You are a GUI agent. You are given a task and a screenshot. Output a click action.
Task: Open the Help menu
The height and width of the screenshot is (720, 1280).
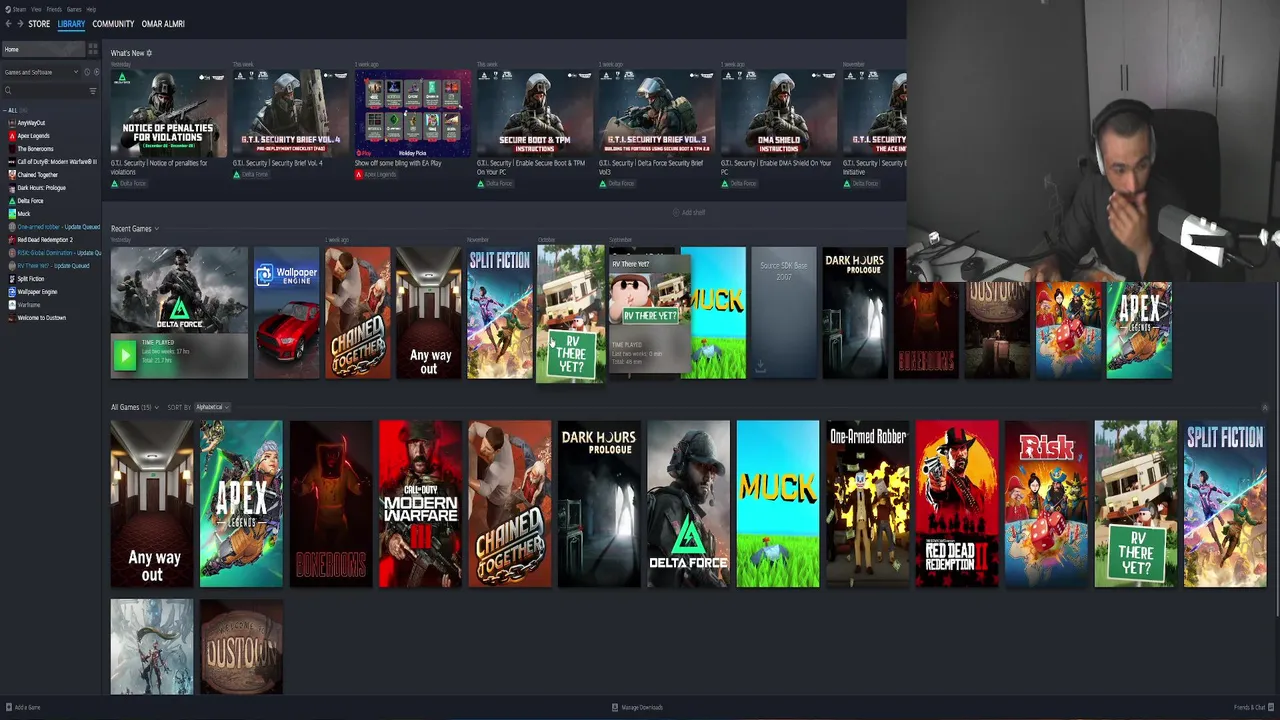coord(91,9)
